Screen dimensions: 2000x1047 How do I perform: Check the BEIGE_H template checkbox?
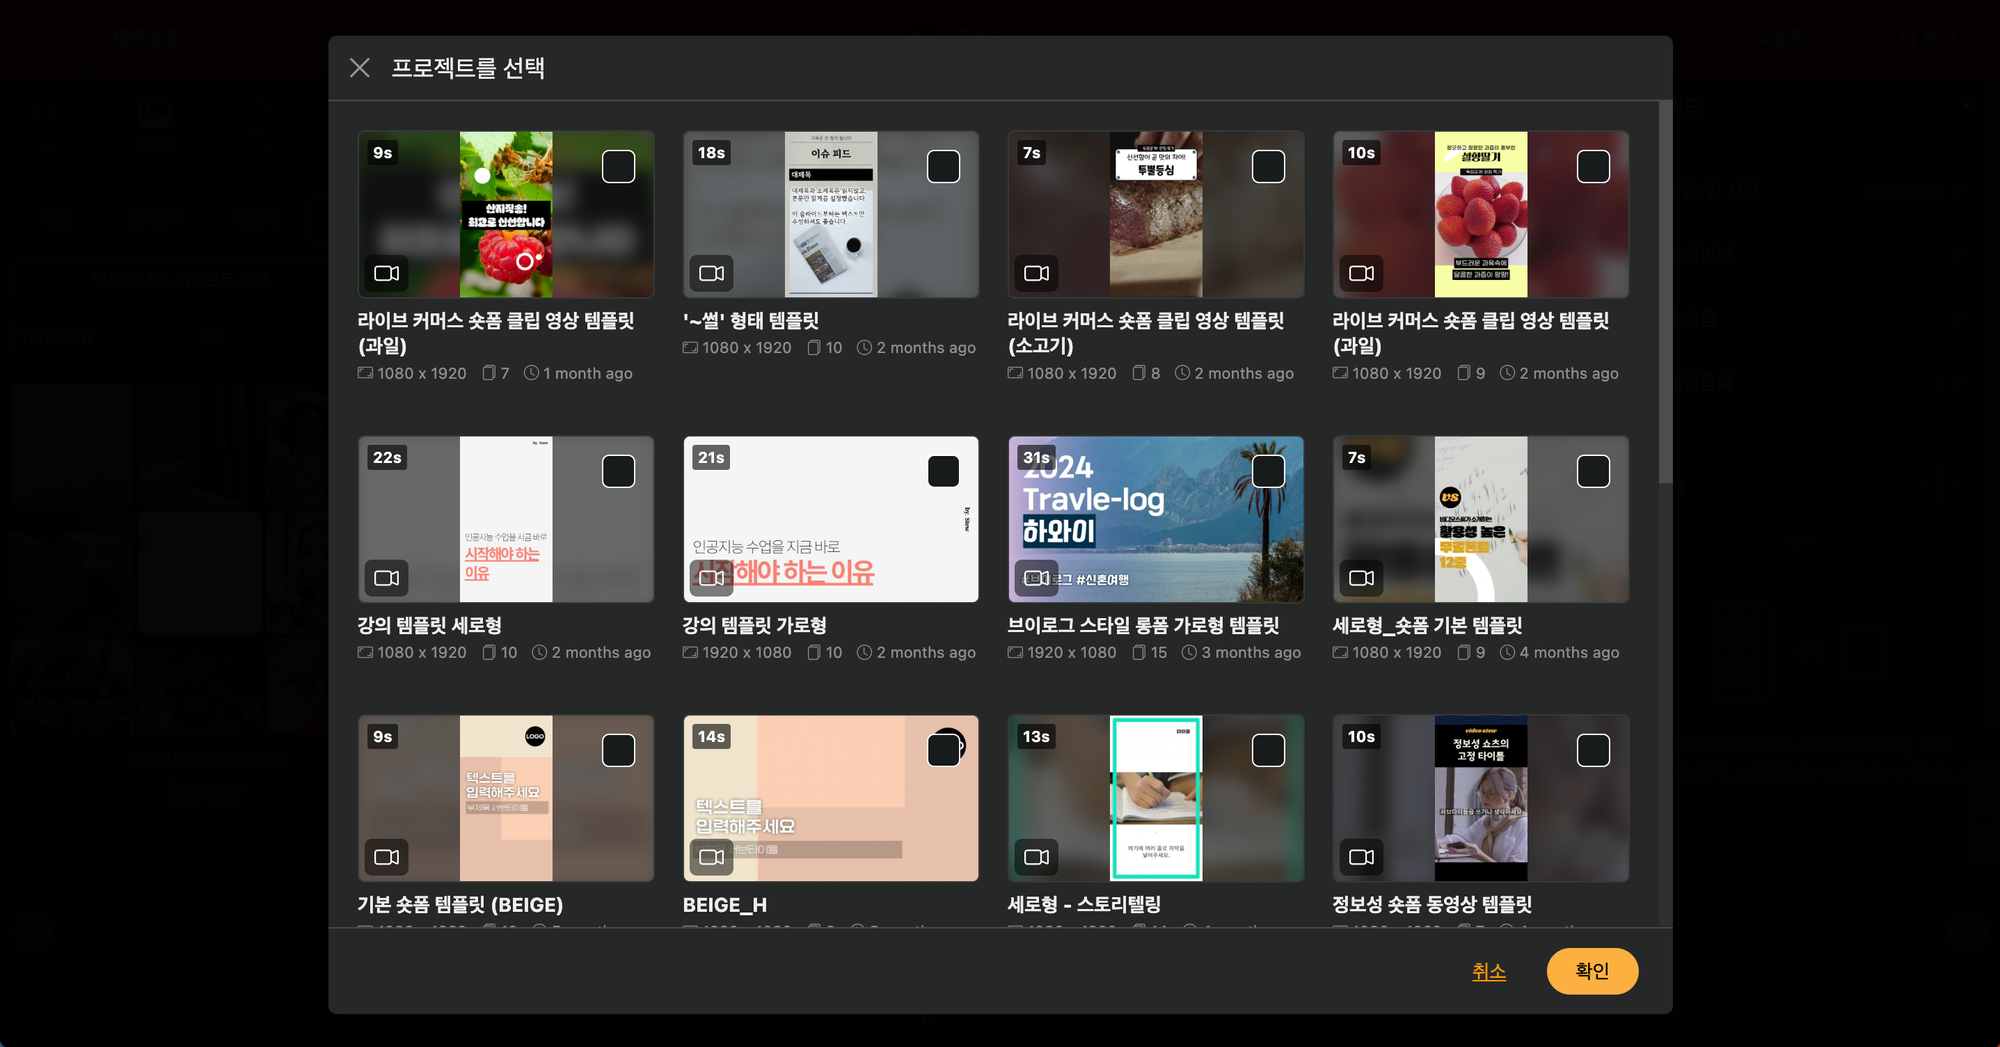click(944, 750)
